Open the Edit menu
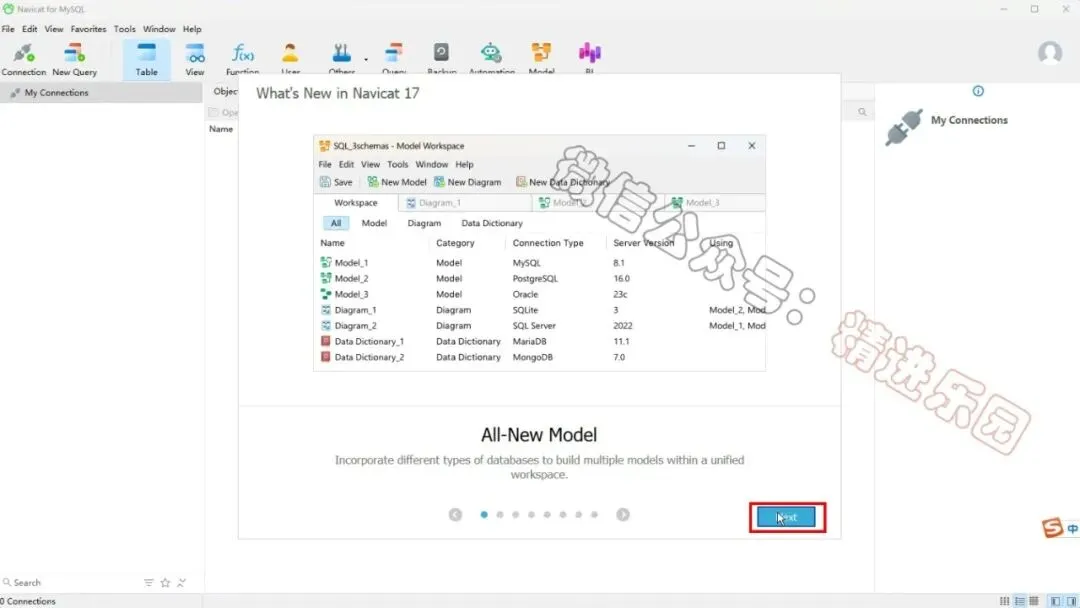Image resolution: width=1080 pixels, height=608 pixels. click(x=30, y=29)
